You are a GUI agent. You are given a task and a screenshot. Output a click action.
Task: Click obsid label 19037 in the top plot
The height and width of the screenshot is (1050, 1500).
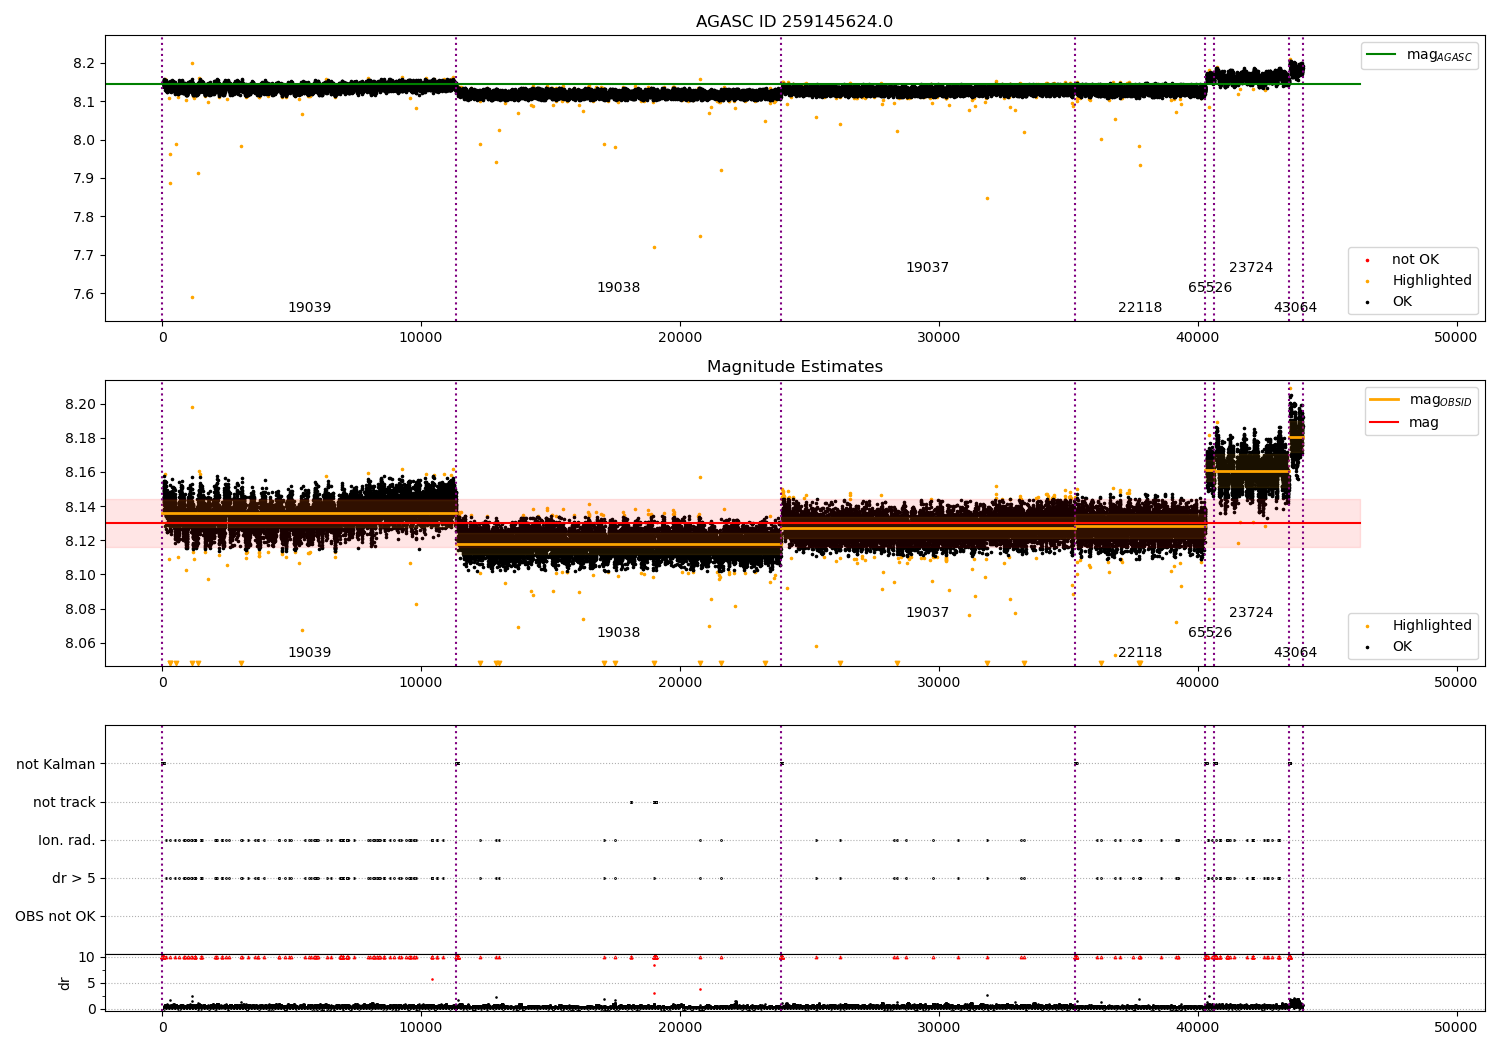pyautogui.click(x=927, y=268)
